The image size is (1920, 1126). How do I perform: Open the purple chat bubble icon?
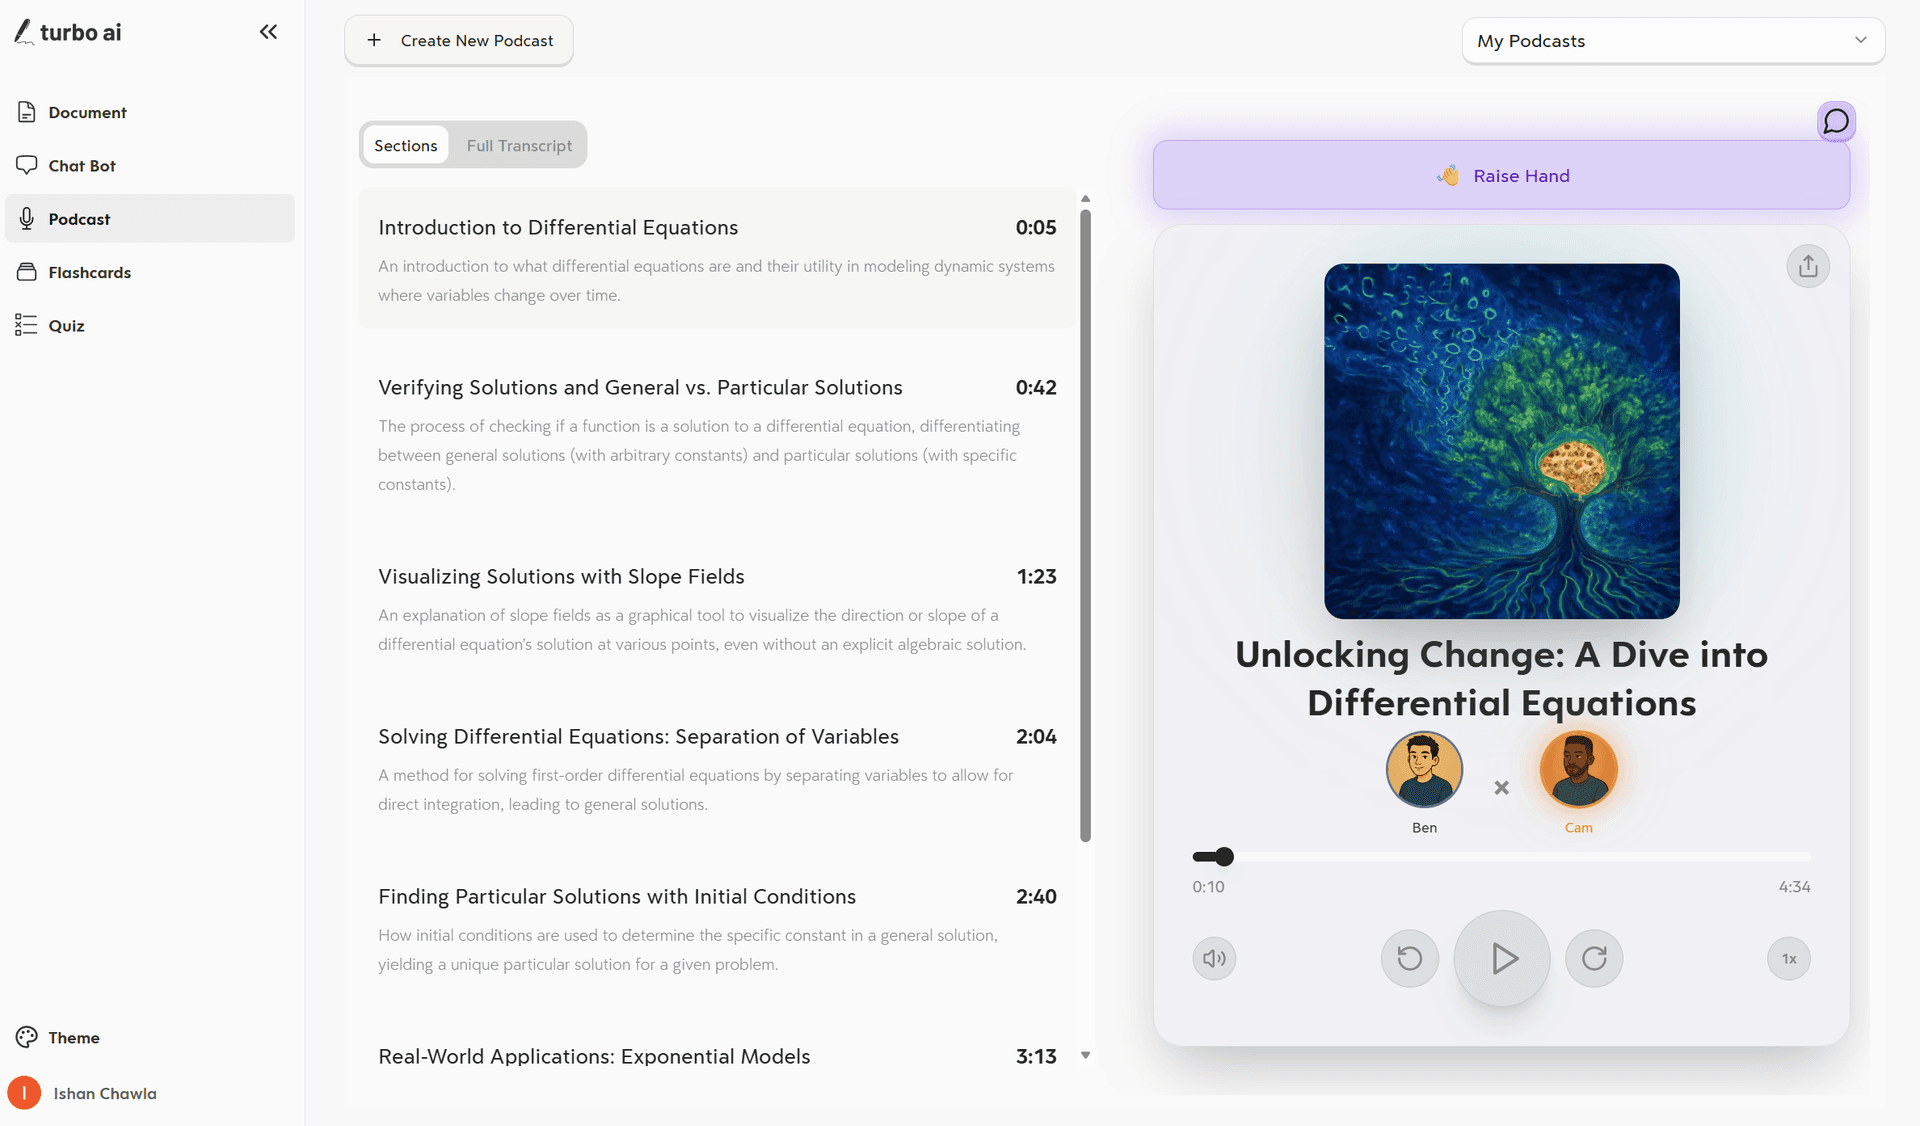(x=1836, y=121)
